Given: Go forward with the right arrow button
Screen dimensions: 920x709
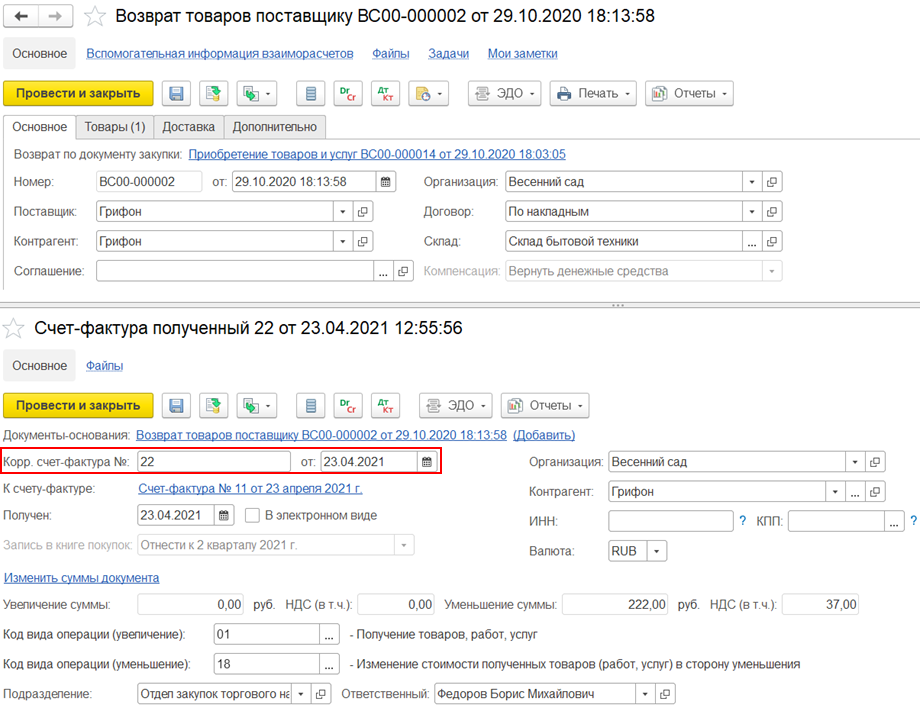Looking at the screenshot, I should click(55, 16).
